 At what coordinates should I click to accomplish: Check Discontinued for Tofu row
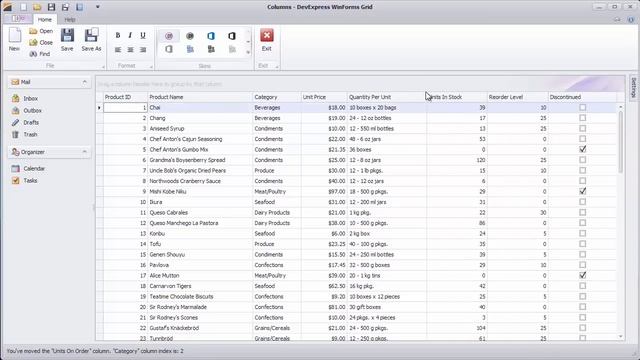(x=582, y=244)
